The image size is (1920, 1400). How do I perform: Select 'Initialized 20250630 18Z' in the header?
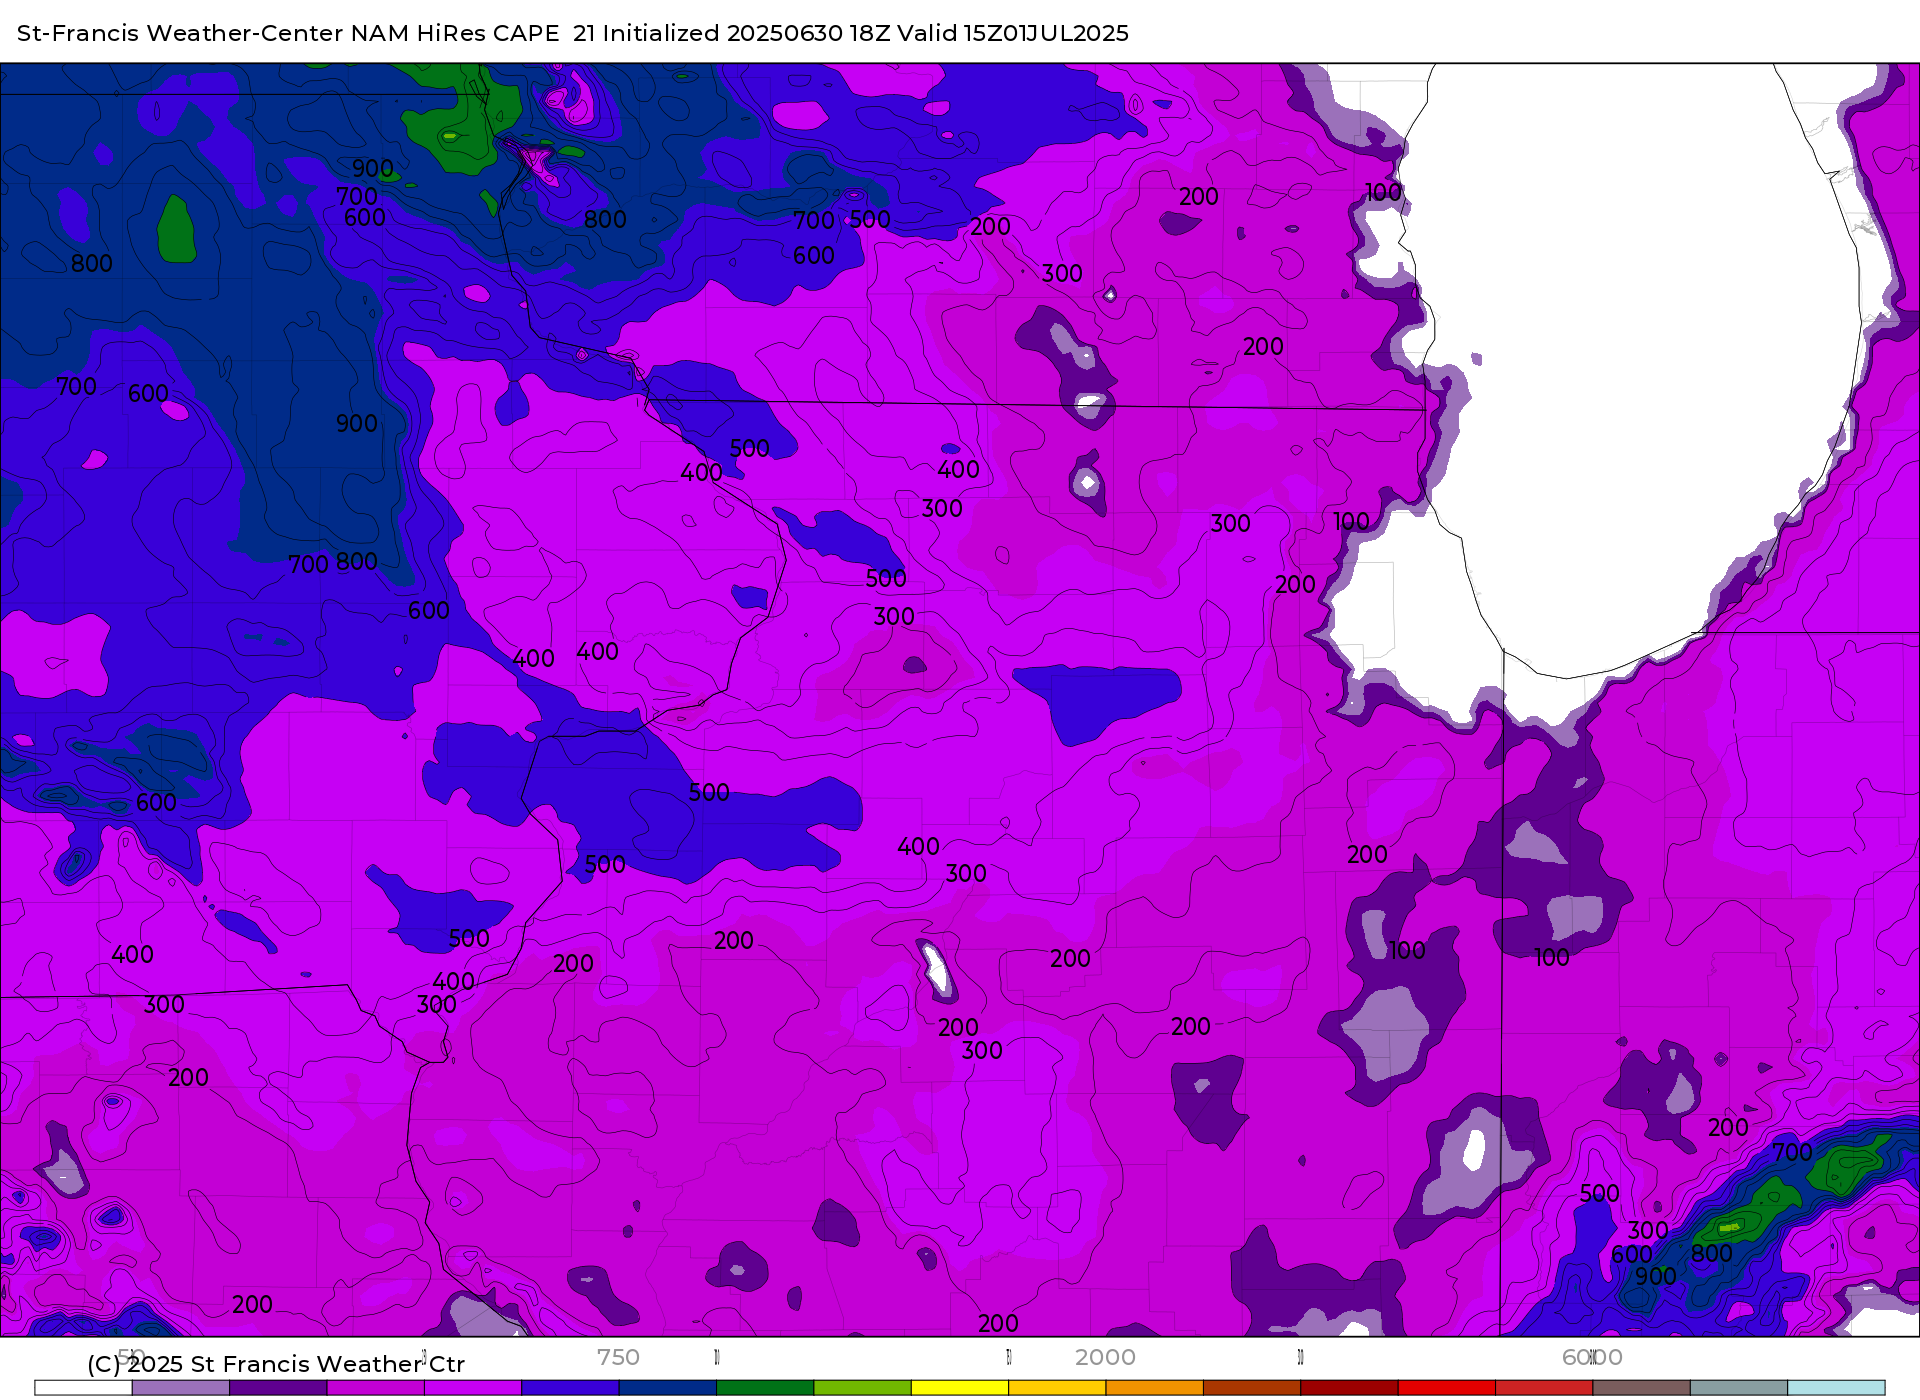[x=746, y=33]
